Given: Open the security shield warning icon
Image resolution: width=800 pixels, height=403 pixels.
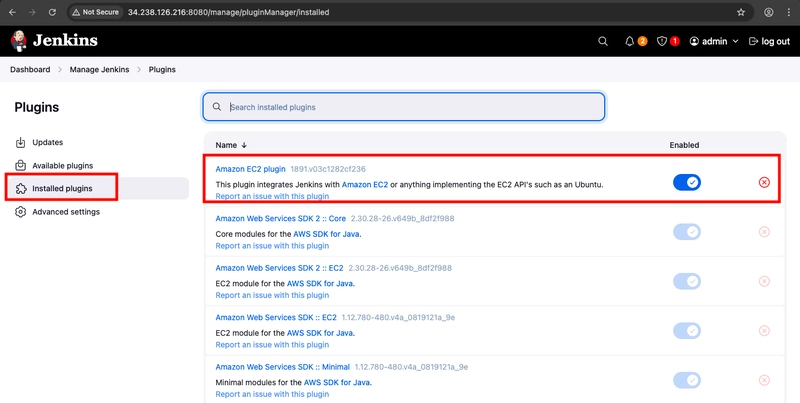Looking at the screenshot, I should [x=662, y=41].
